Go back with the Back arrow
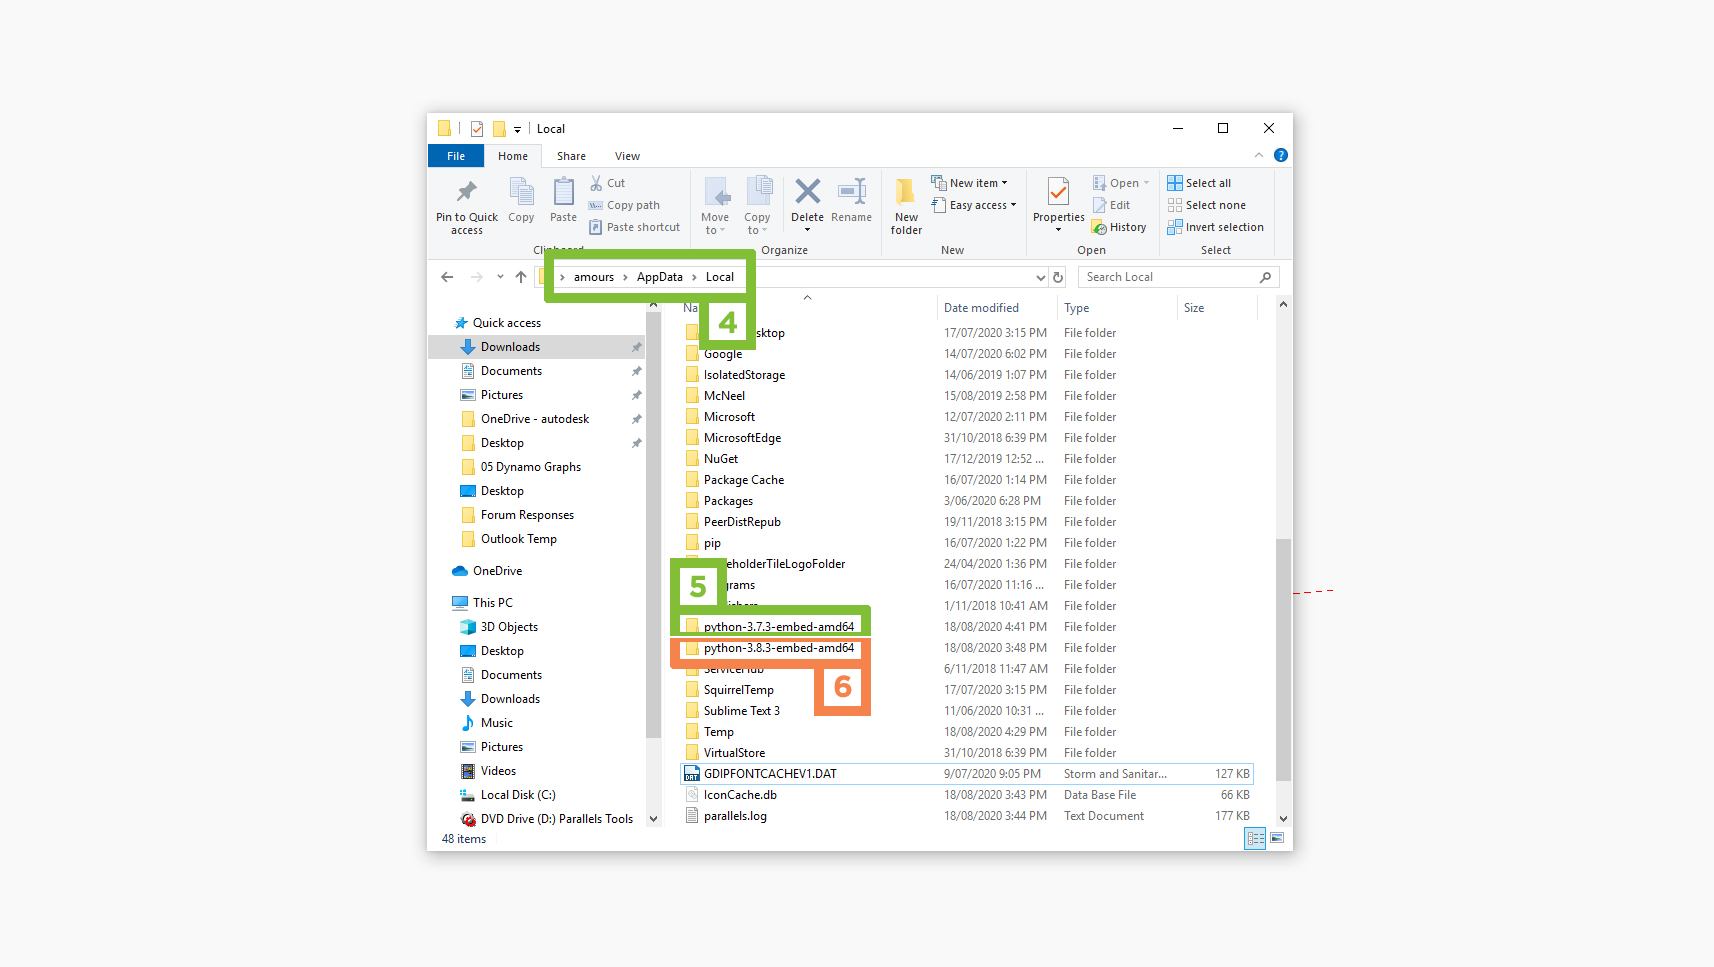 (x=447, y=277)
